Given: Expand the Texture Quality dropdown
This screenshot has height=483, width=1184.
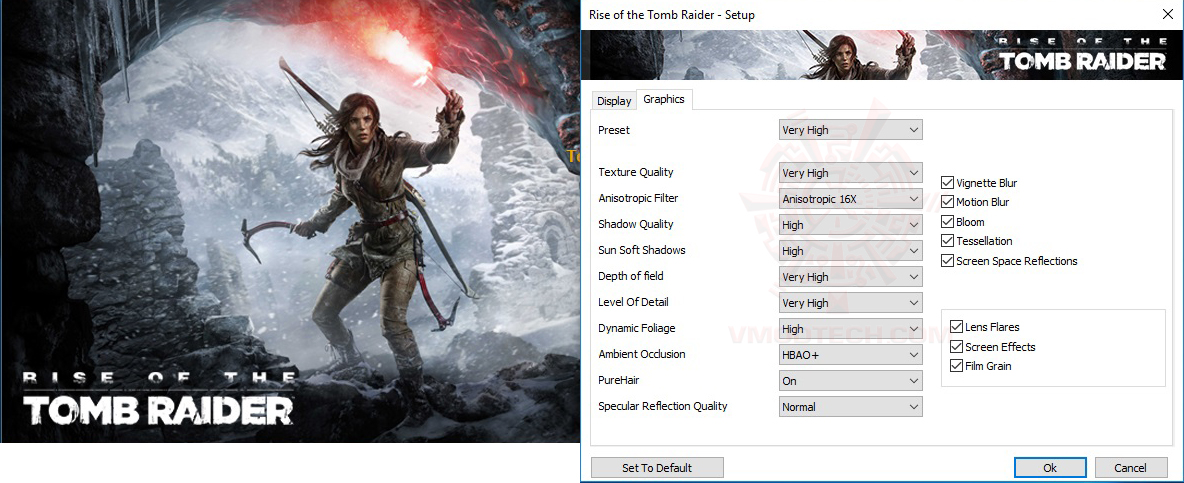Looking at the screenshot, I should coord(851,173).
